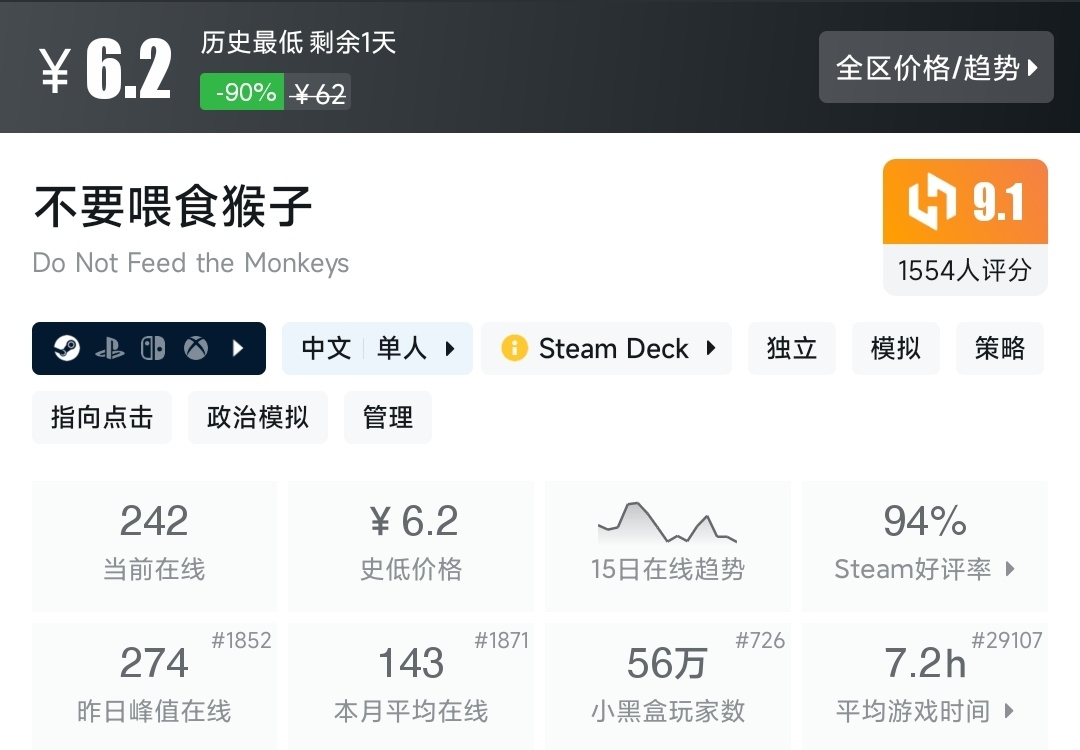Select the 独立 genre tag
Screen dimensions: 1080x750
point(791,349)
